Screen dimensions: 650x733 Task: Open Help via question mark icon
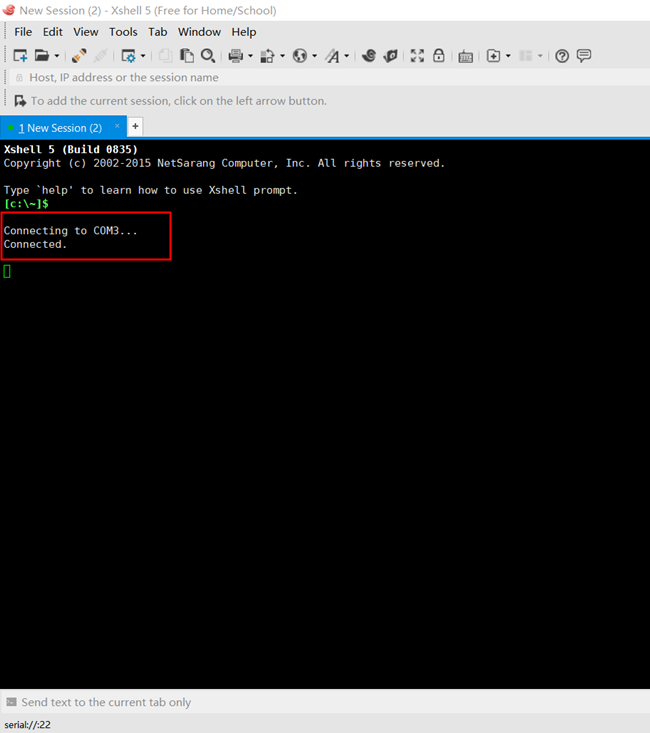[x=562, y=56]
